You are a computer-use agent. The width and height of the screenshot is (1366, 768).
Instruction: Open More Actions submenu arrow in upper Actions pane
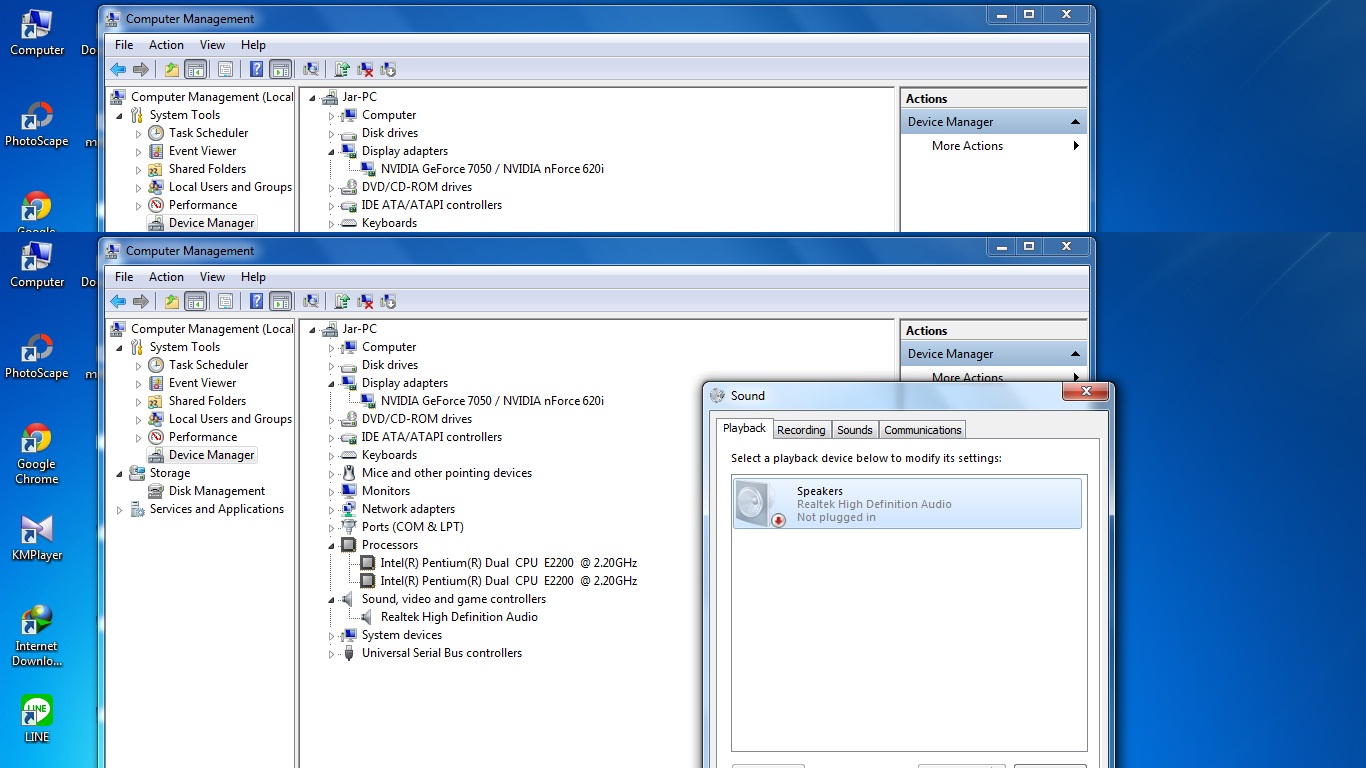pyautogui.click(x=1076, y=146)
